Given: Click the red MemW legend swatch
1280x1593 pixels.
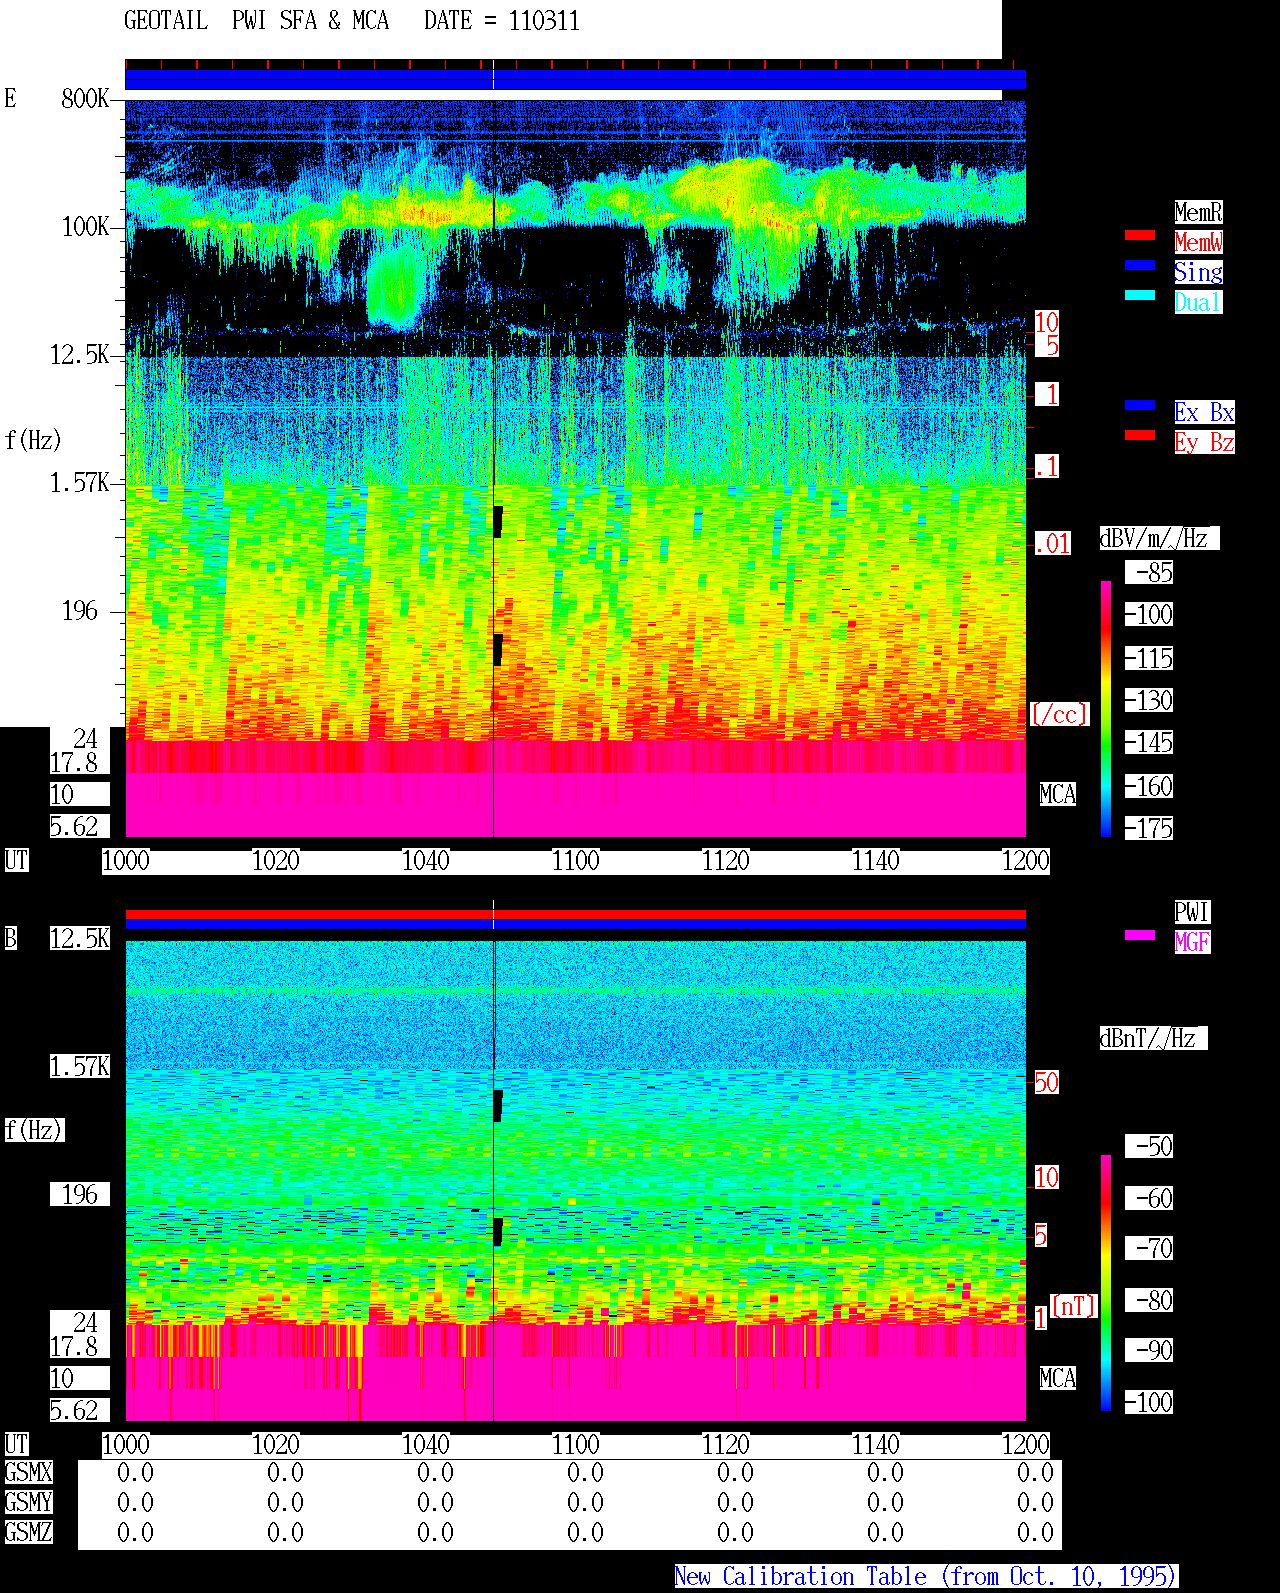Looking at the screenshot, I should tap(1140, 235).
